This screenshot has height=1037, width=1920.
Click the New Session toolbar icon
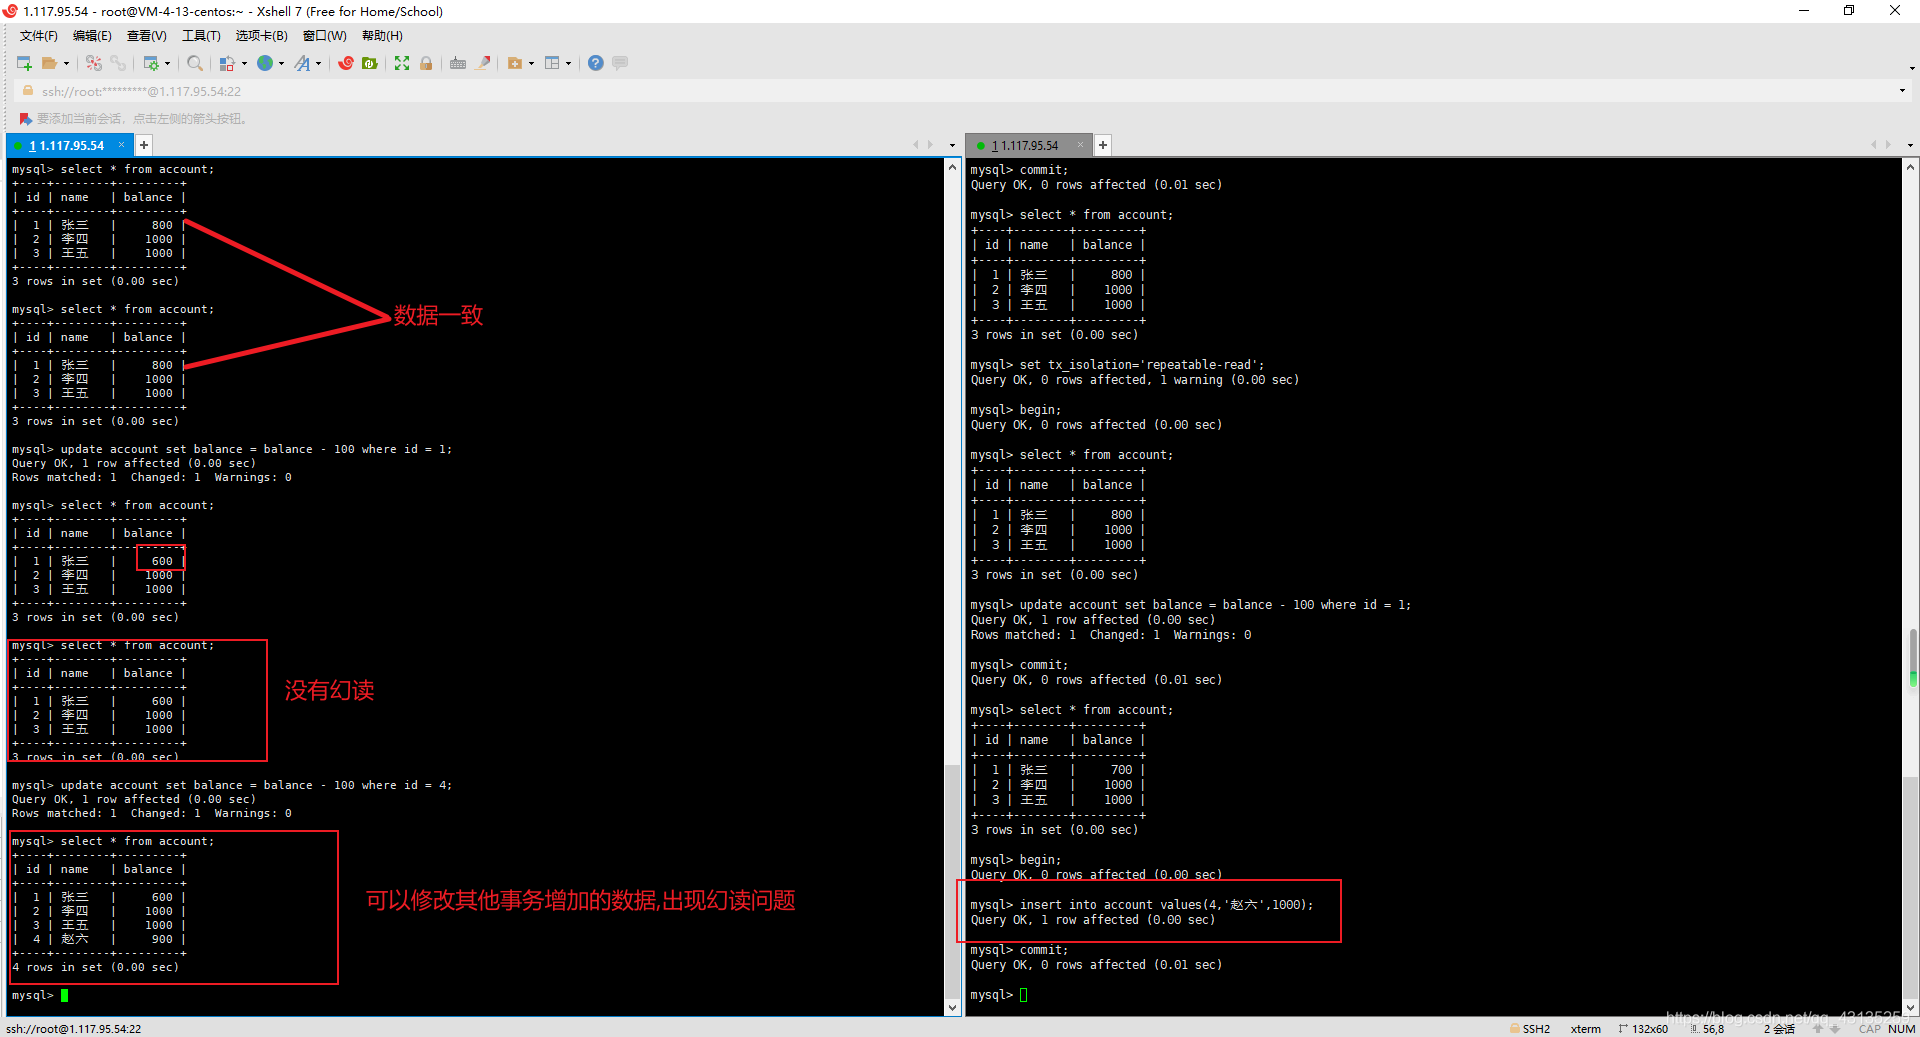[24, 63]
